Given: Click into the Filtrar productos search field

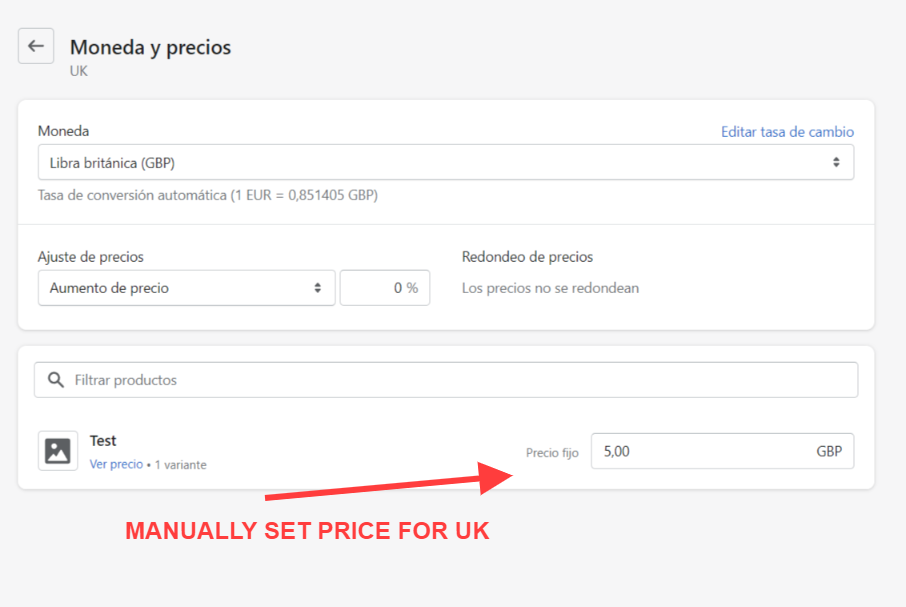Looking at the screenshot, I should tap(460, 380).
